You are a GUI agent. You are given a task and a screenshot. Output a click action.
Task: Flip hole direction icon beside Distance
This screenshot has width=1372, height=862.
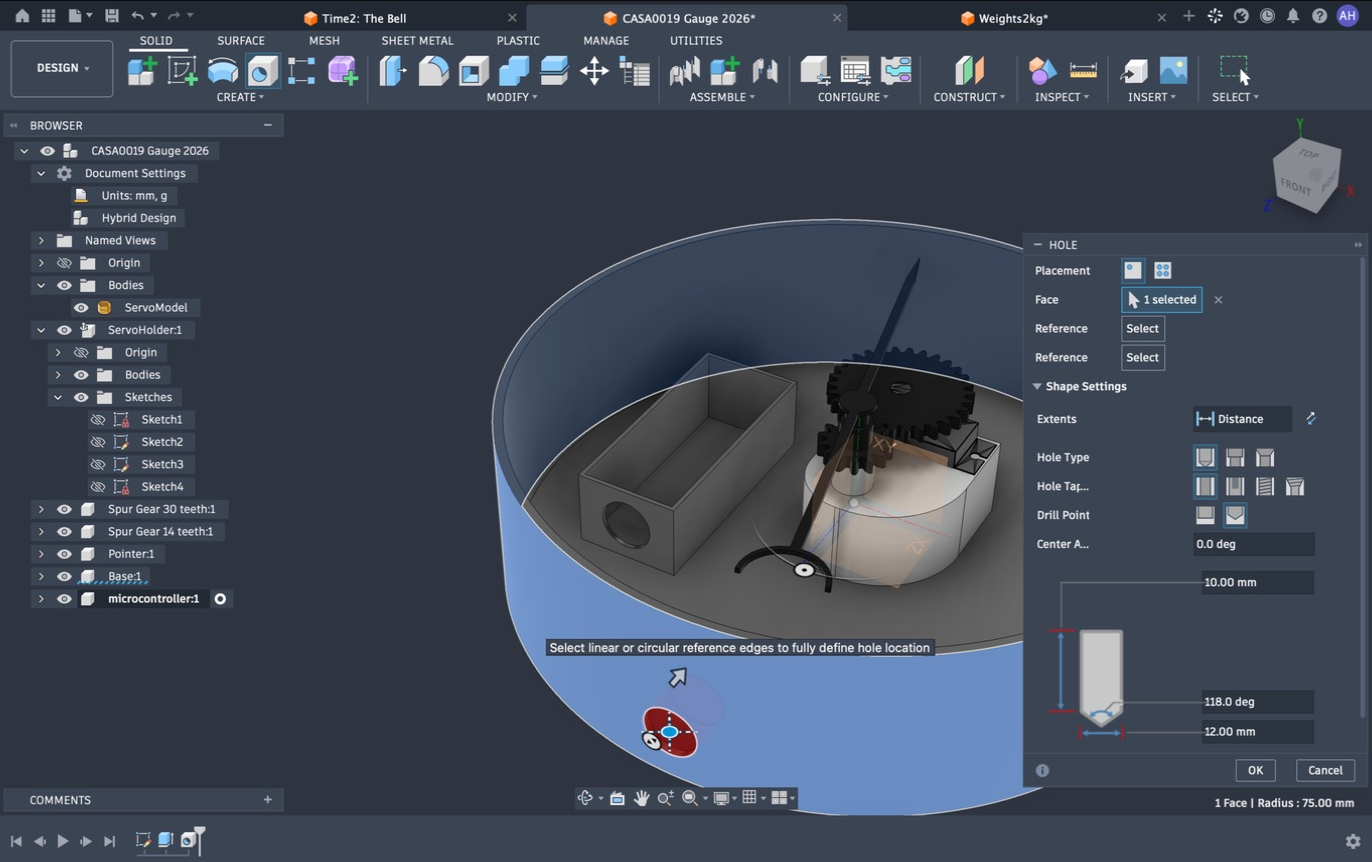[1310, 419]
